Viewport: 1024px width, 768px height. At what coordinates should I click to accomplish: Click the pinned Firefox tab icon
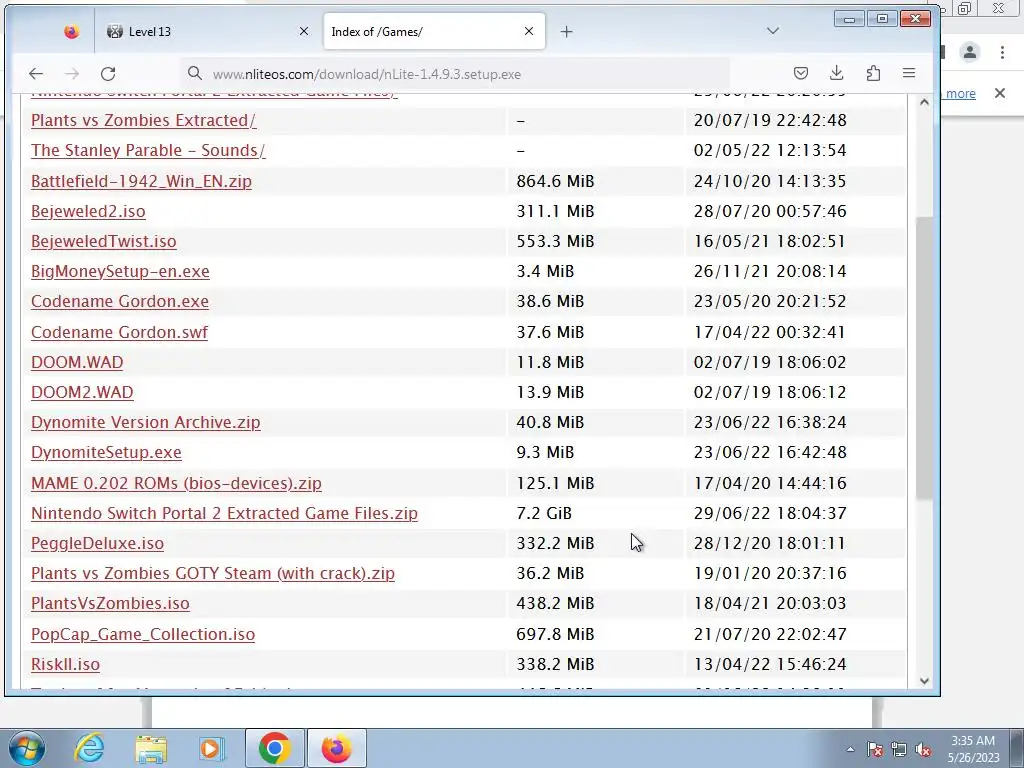(71, 31)
